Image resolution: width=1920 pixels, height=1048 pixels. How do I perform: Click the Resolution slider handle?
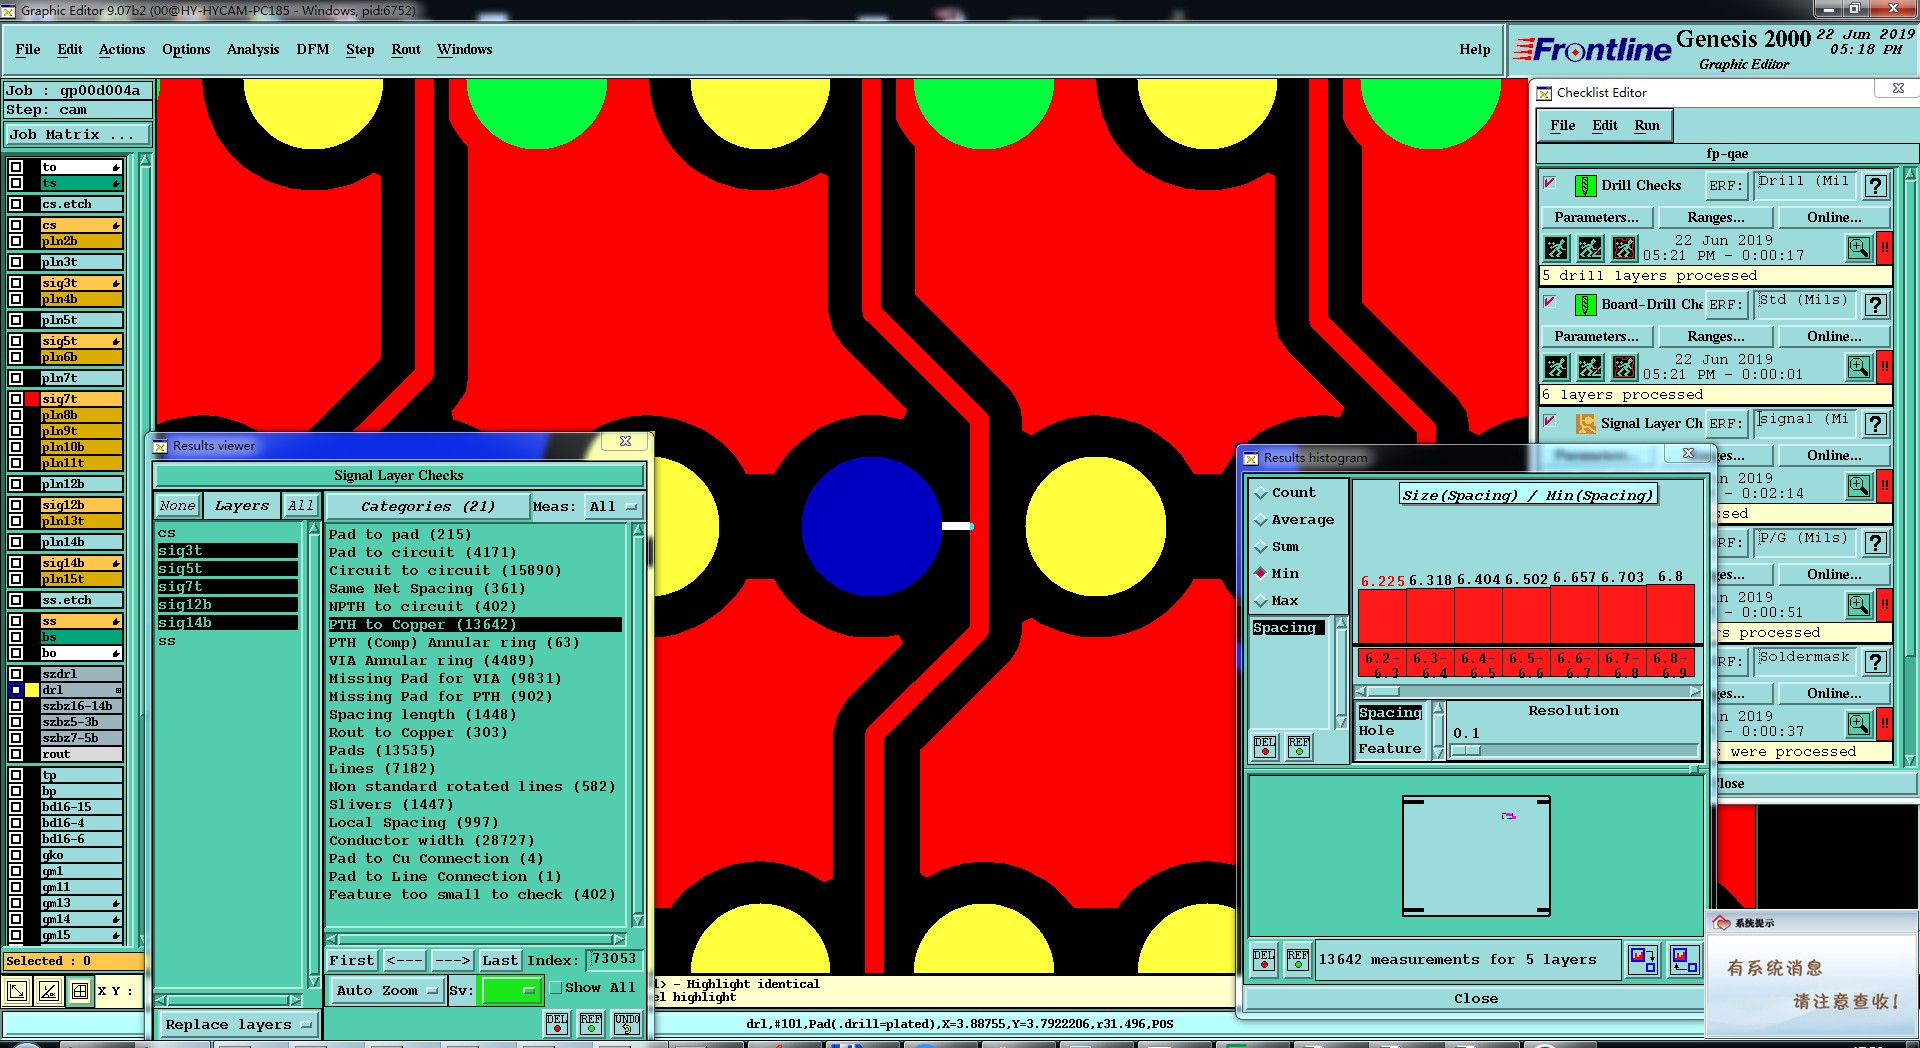[x=1466, y=750]
